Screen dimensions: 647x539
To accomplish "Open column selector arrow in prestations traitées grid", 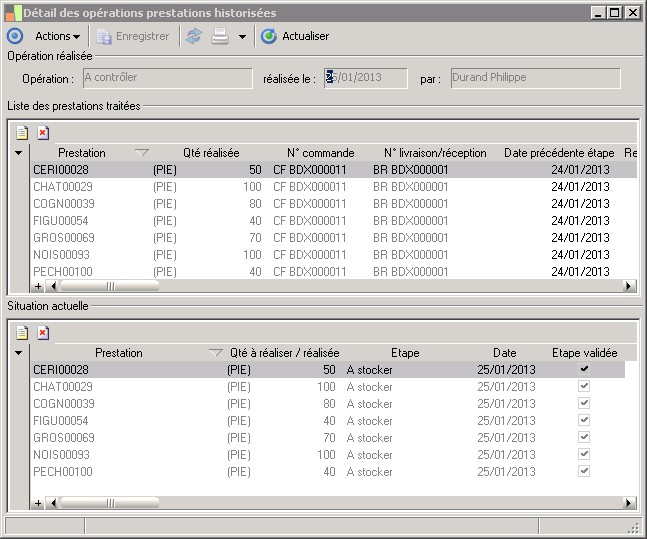I will tap(18, 153).
